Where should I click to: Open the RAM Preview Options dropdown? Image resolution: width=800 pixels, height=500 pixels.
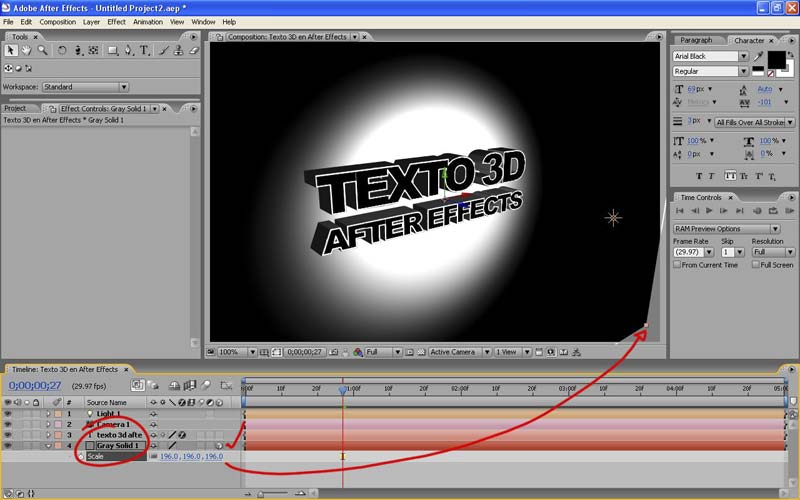(x=727, y=229)
